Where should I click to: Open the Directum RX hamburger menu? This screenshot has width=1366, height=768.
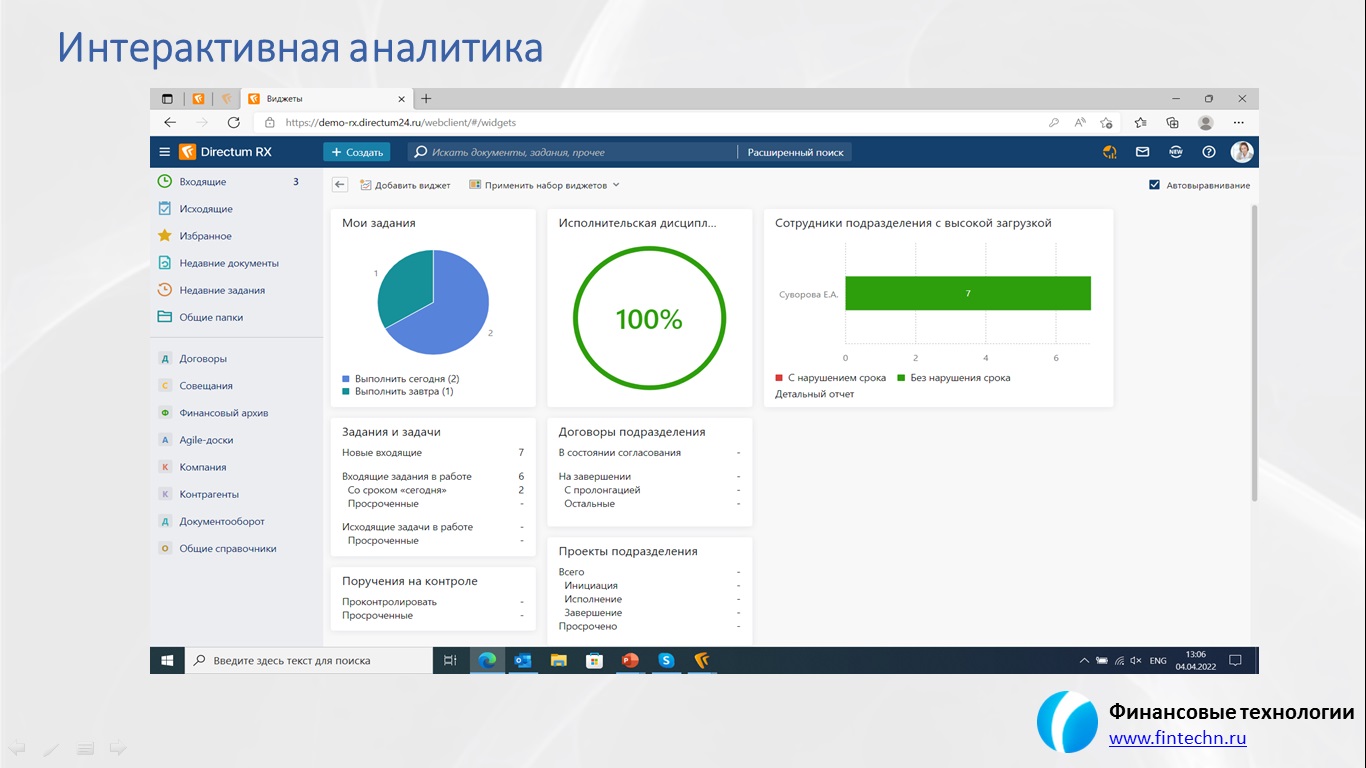tap(165, 152)
